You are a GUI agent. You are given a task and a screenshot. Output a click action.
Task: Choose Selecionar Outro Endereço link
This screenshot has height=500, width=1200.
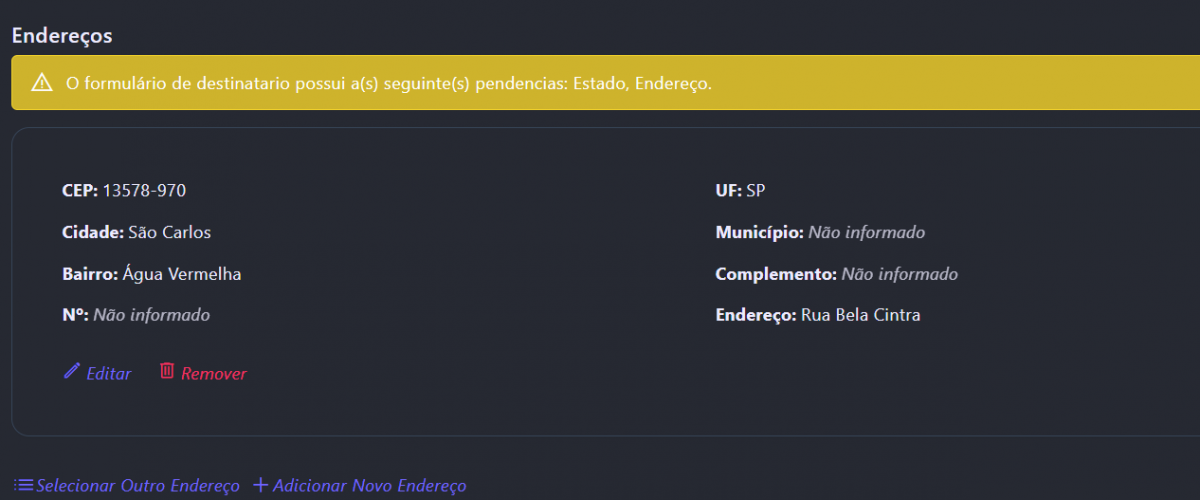138,486
